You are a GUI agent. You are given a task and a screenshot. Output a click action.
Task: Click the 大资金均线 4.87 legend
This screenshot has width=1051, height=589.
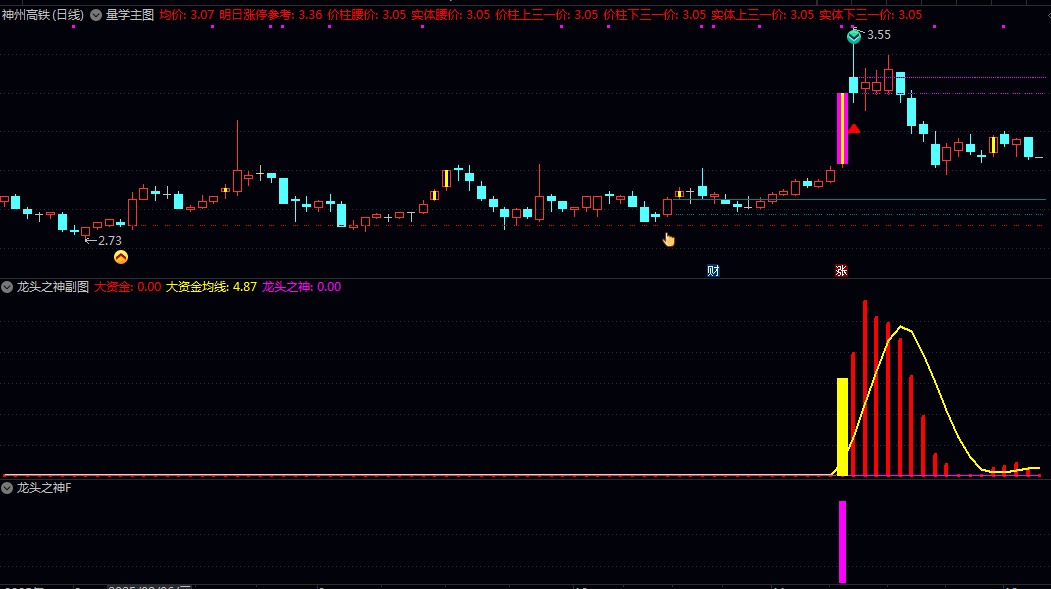[x=211, y=287]
